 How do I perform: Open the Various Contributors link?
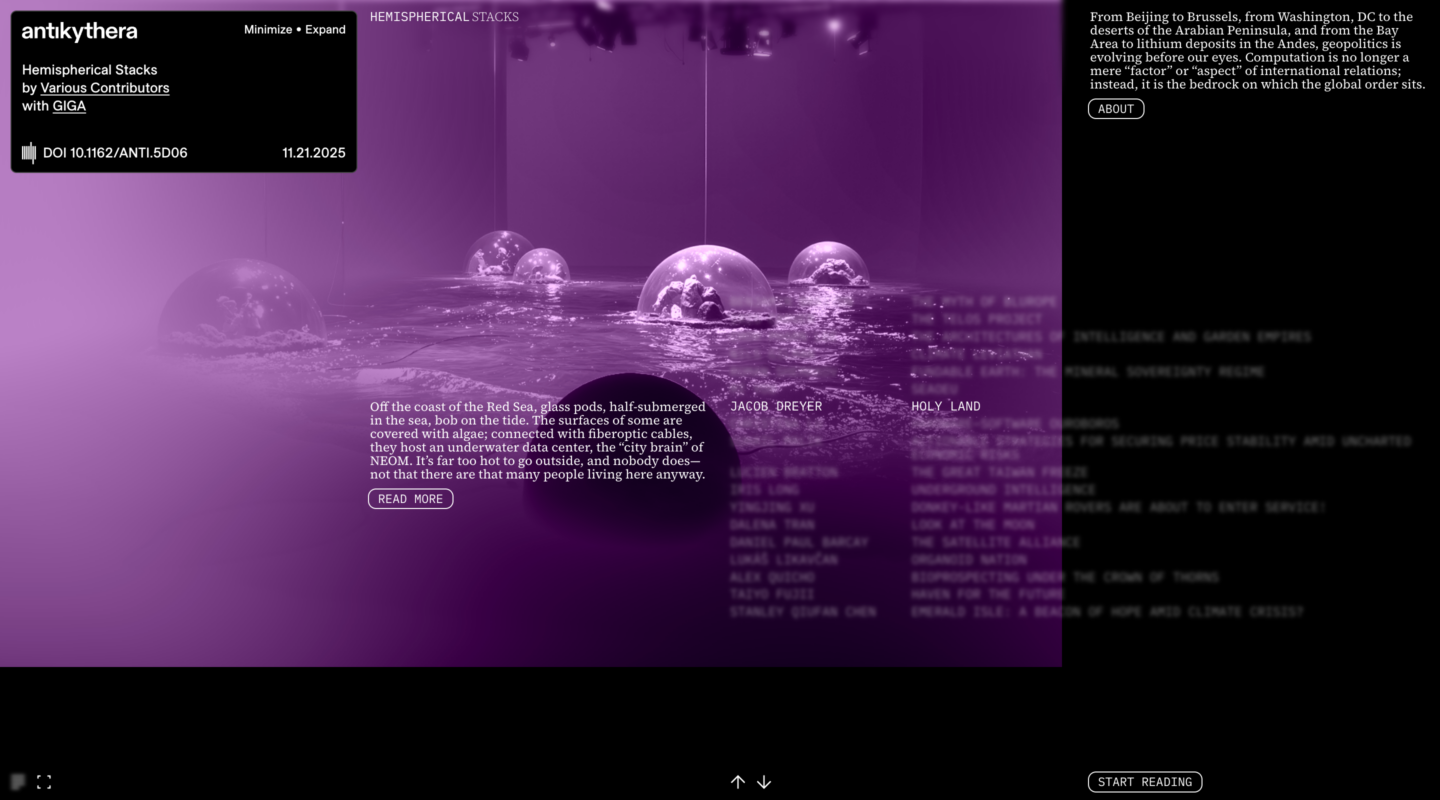tap(104, 88)
